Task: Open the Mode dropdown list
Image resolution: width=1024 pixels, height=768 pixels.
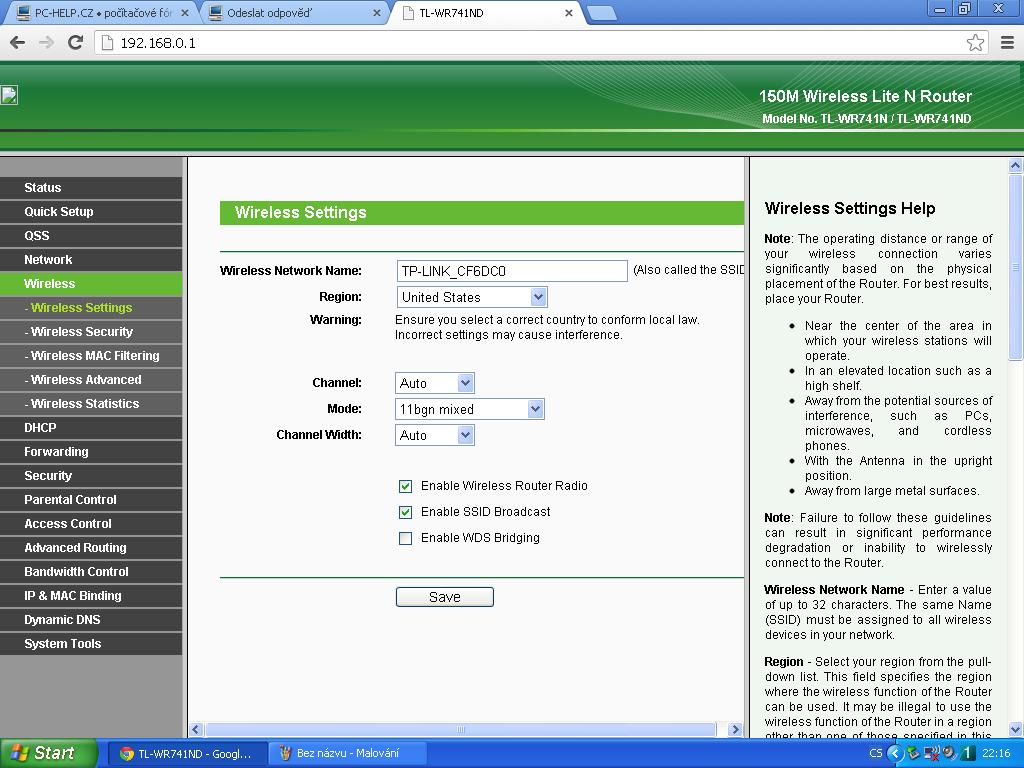Action: (x=470, y=409)
